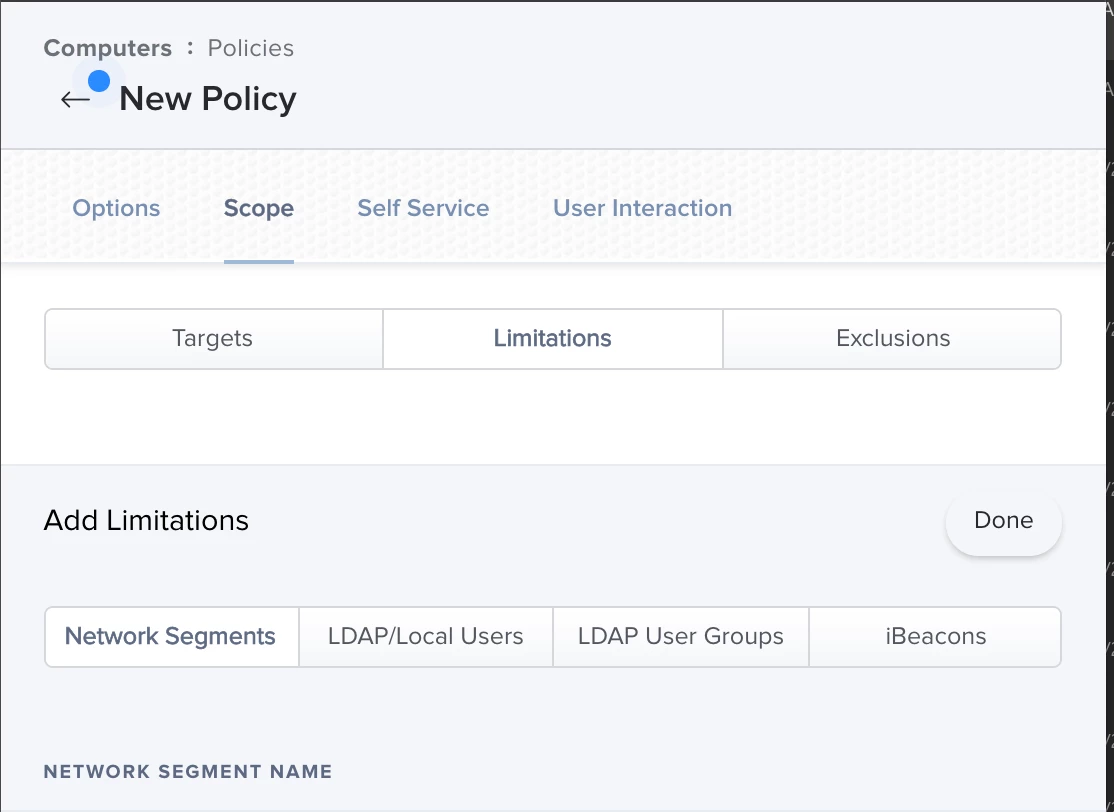Select the Scope tab

258,208
